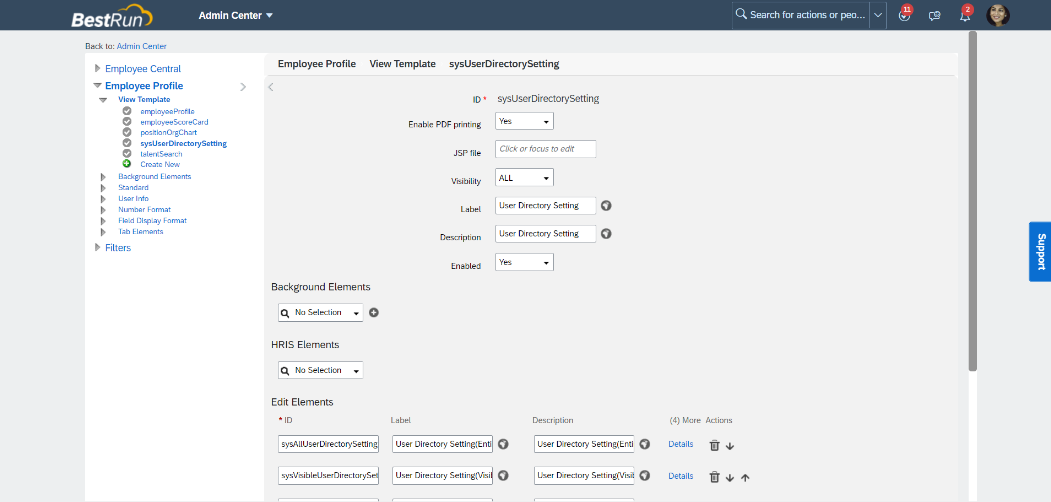The height and width of the screenshot is (502, 1051).
Task: Open Visibility dropdown
Action: pos(524,178)
